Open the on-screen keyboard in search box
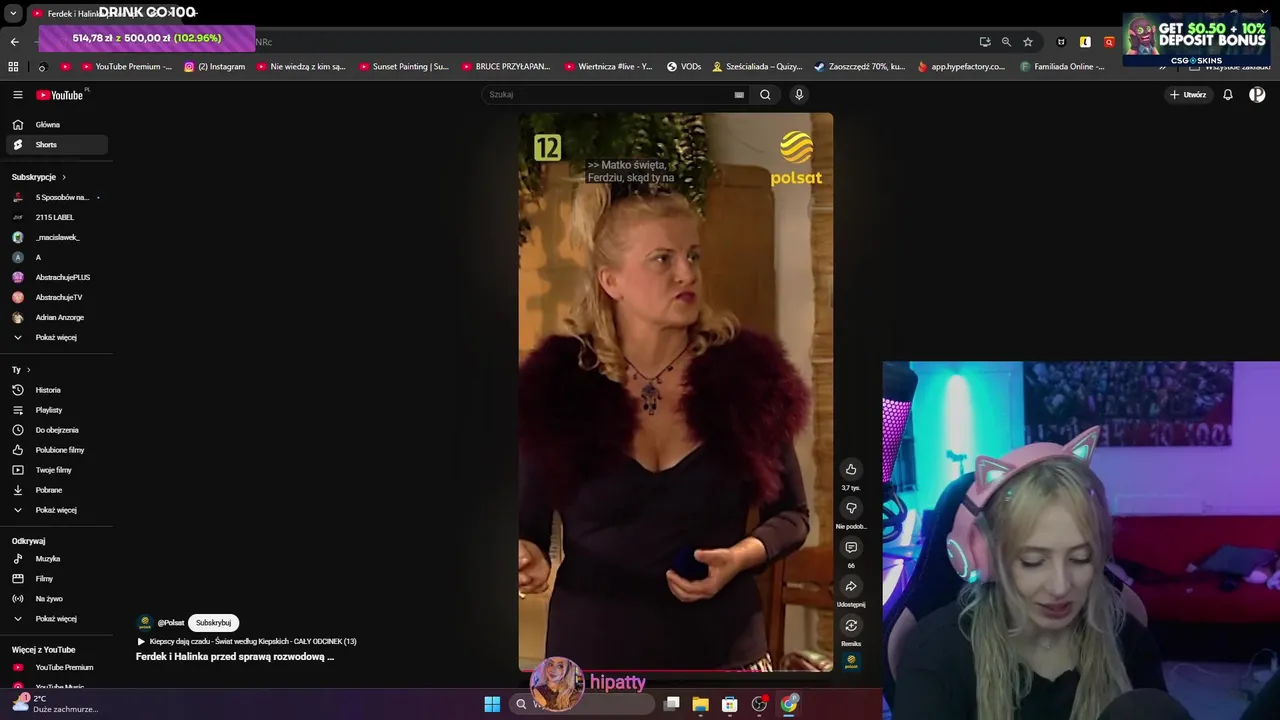Screen dimensions: 1280x720 tap(739, 95)
